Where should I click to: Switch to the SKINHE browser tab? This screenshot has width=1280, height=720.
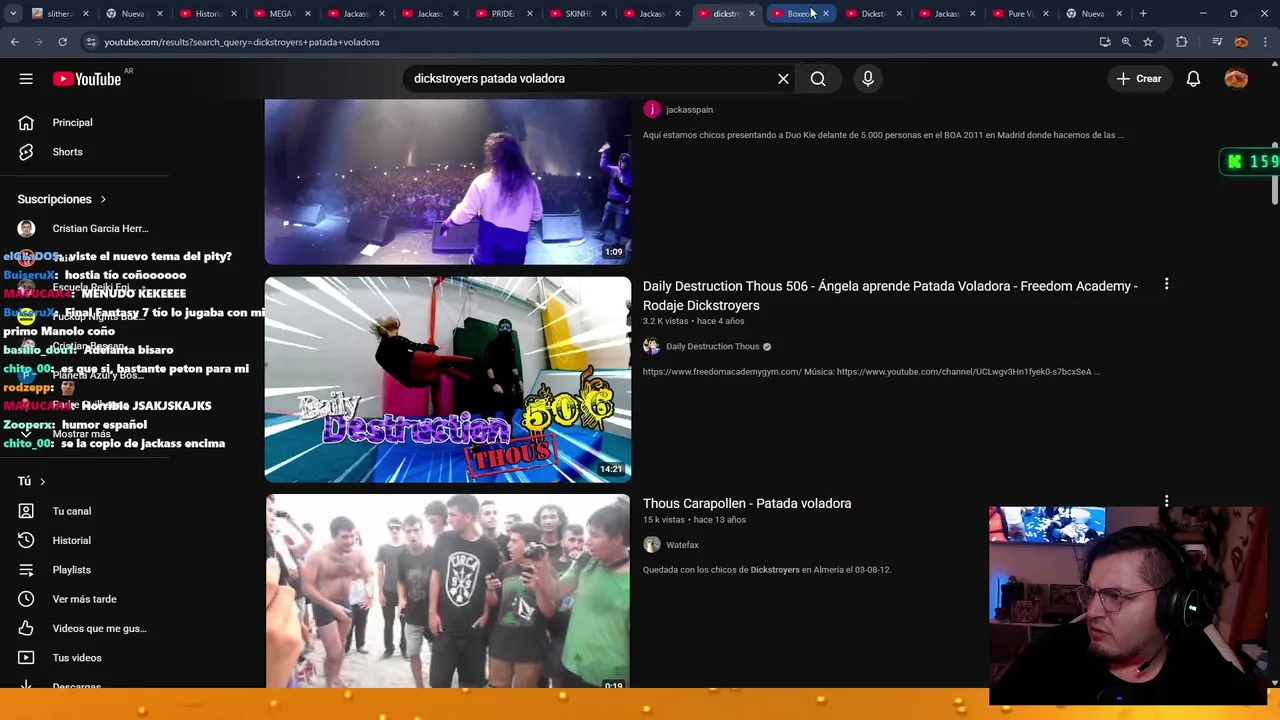click(577, 13)
